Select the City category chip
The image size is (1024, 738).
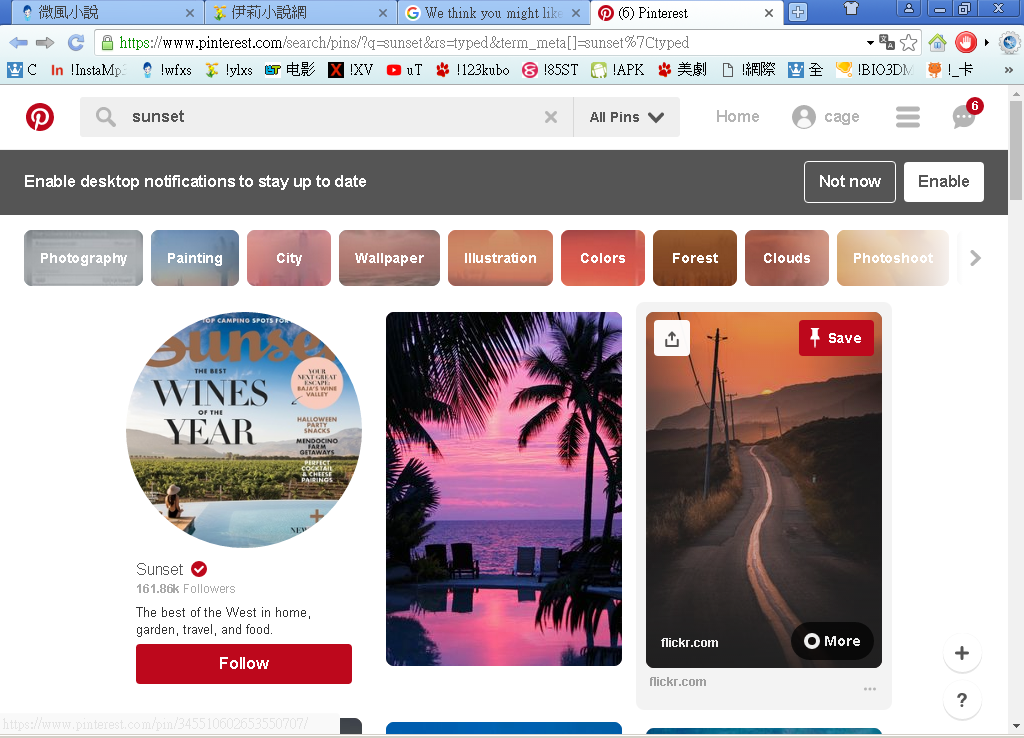coord(289,258)
